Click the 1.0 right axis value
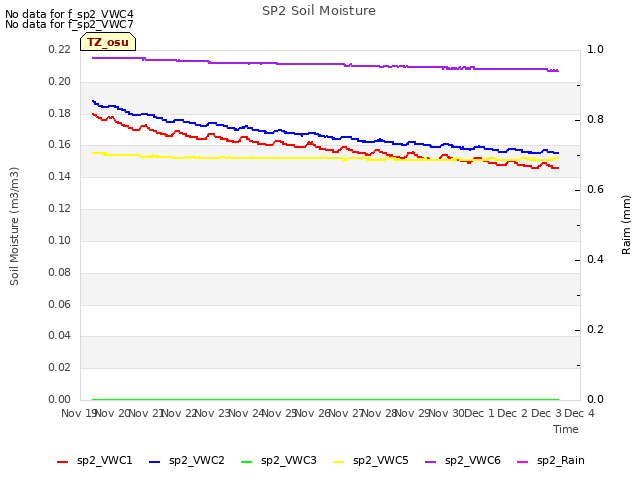 (596, 49)
